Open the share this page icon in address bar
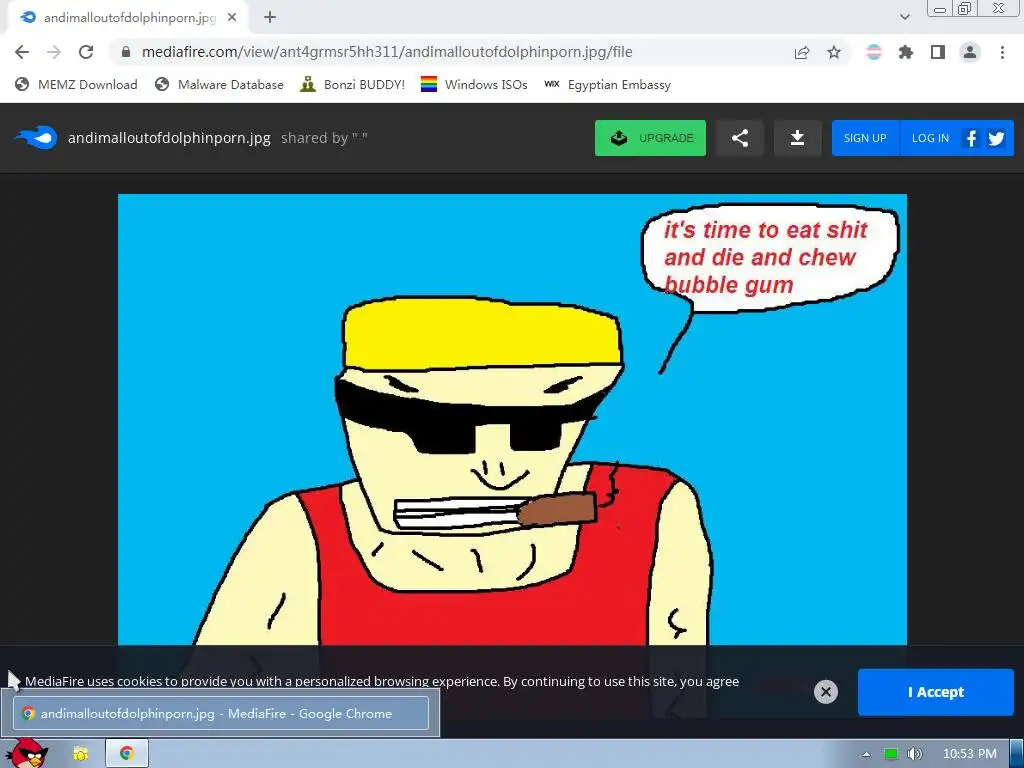 [802, 52]
